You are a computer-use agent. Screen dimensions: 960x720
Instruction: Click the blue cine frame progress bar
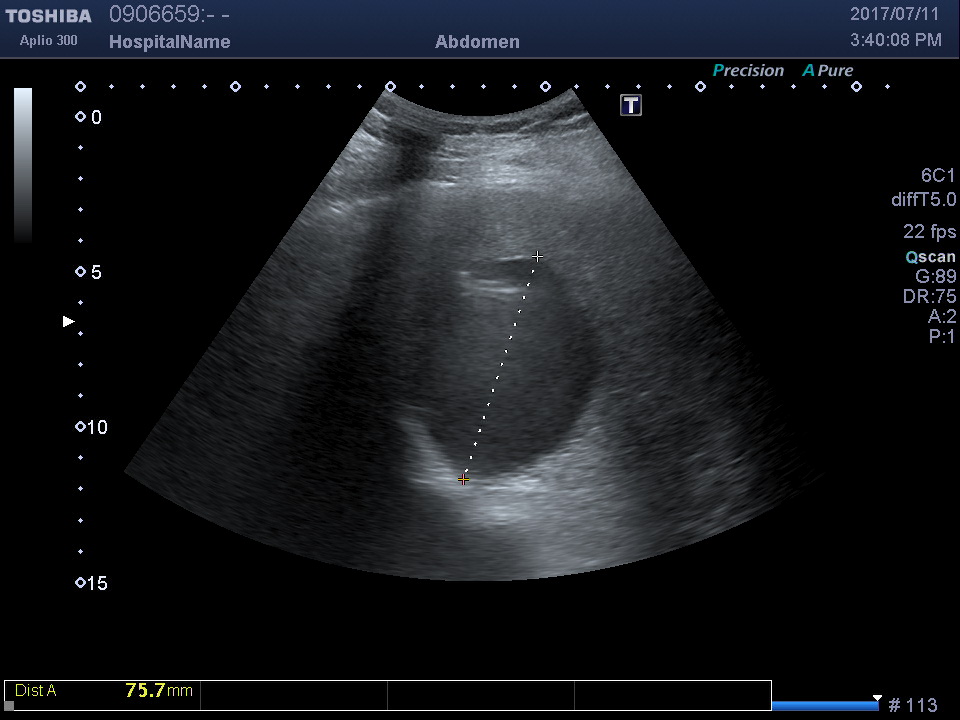pyautogui.click(x=825, y=706)
